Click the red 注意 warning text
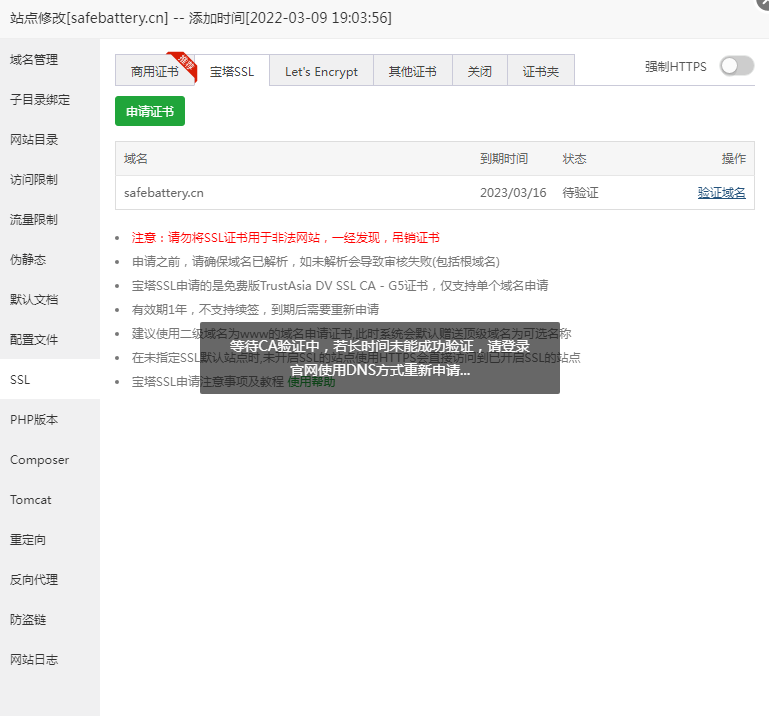The image size is (769, 716). (285, 238)
